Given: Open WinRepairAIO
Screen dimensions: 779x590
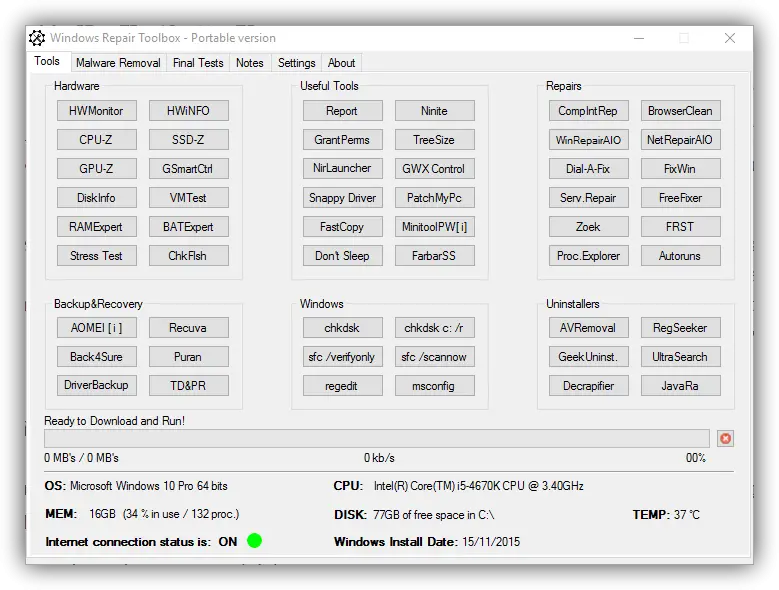Looking at the screenshot, I should pos(589,140).
